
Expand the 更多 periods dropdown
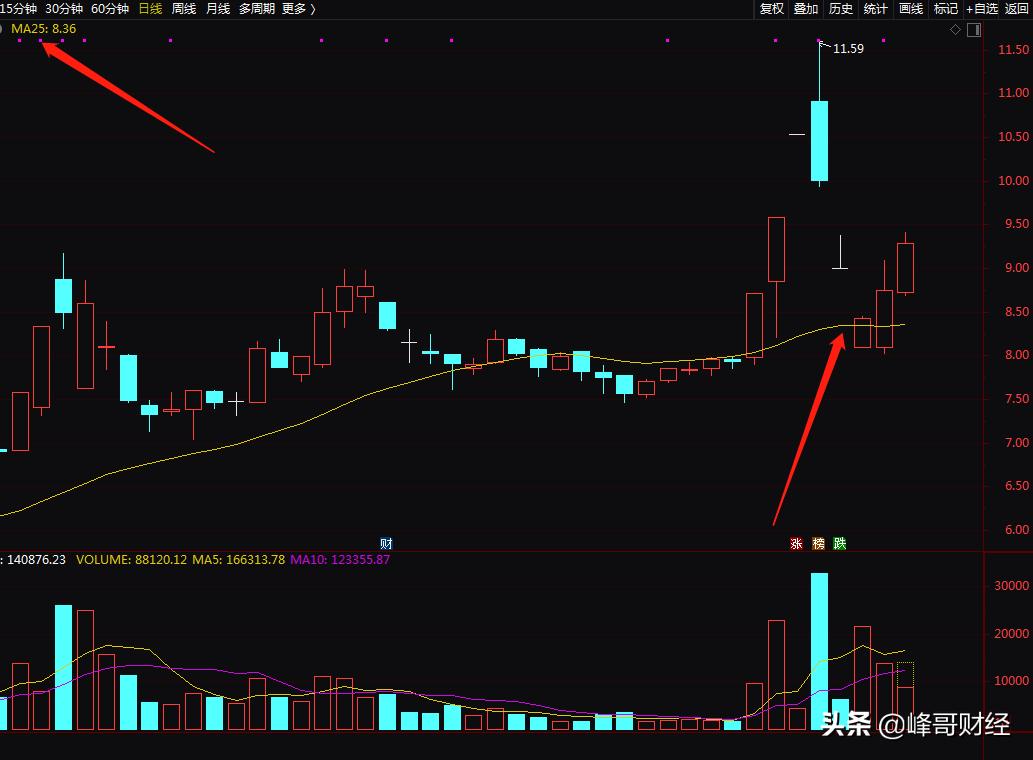(298, 9)
